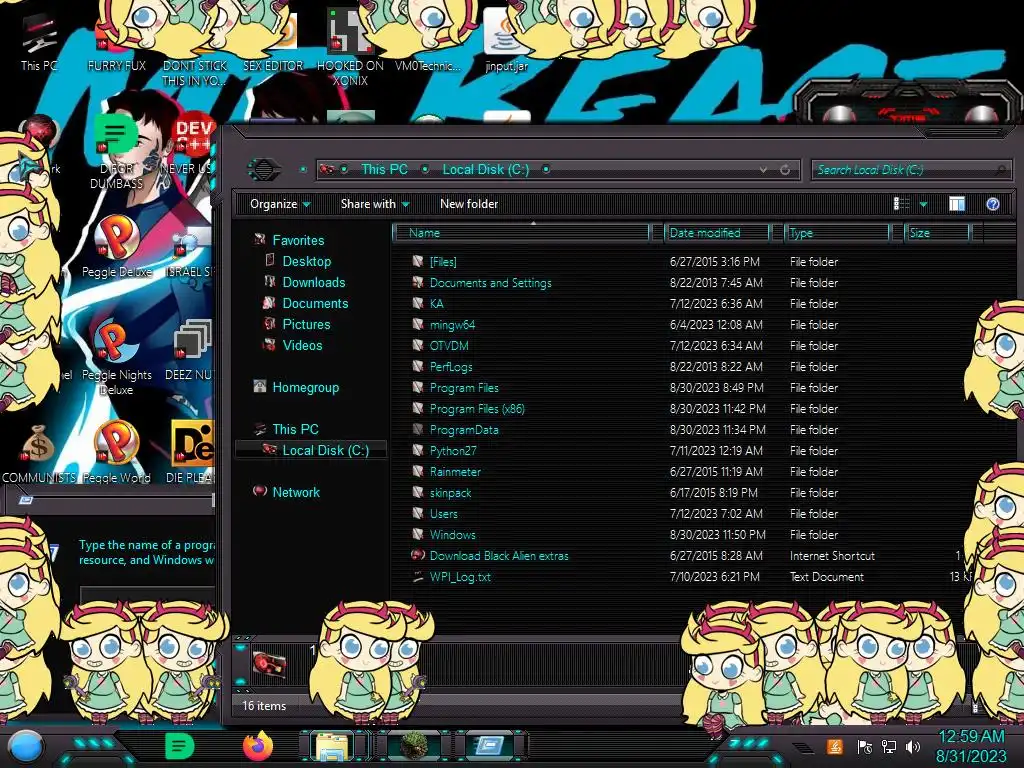Click the refresh icon in address bar

785,170
